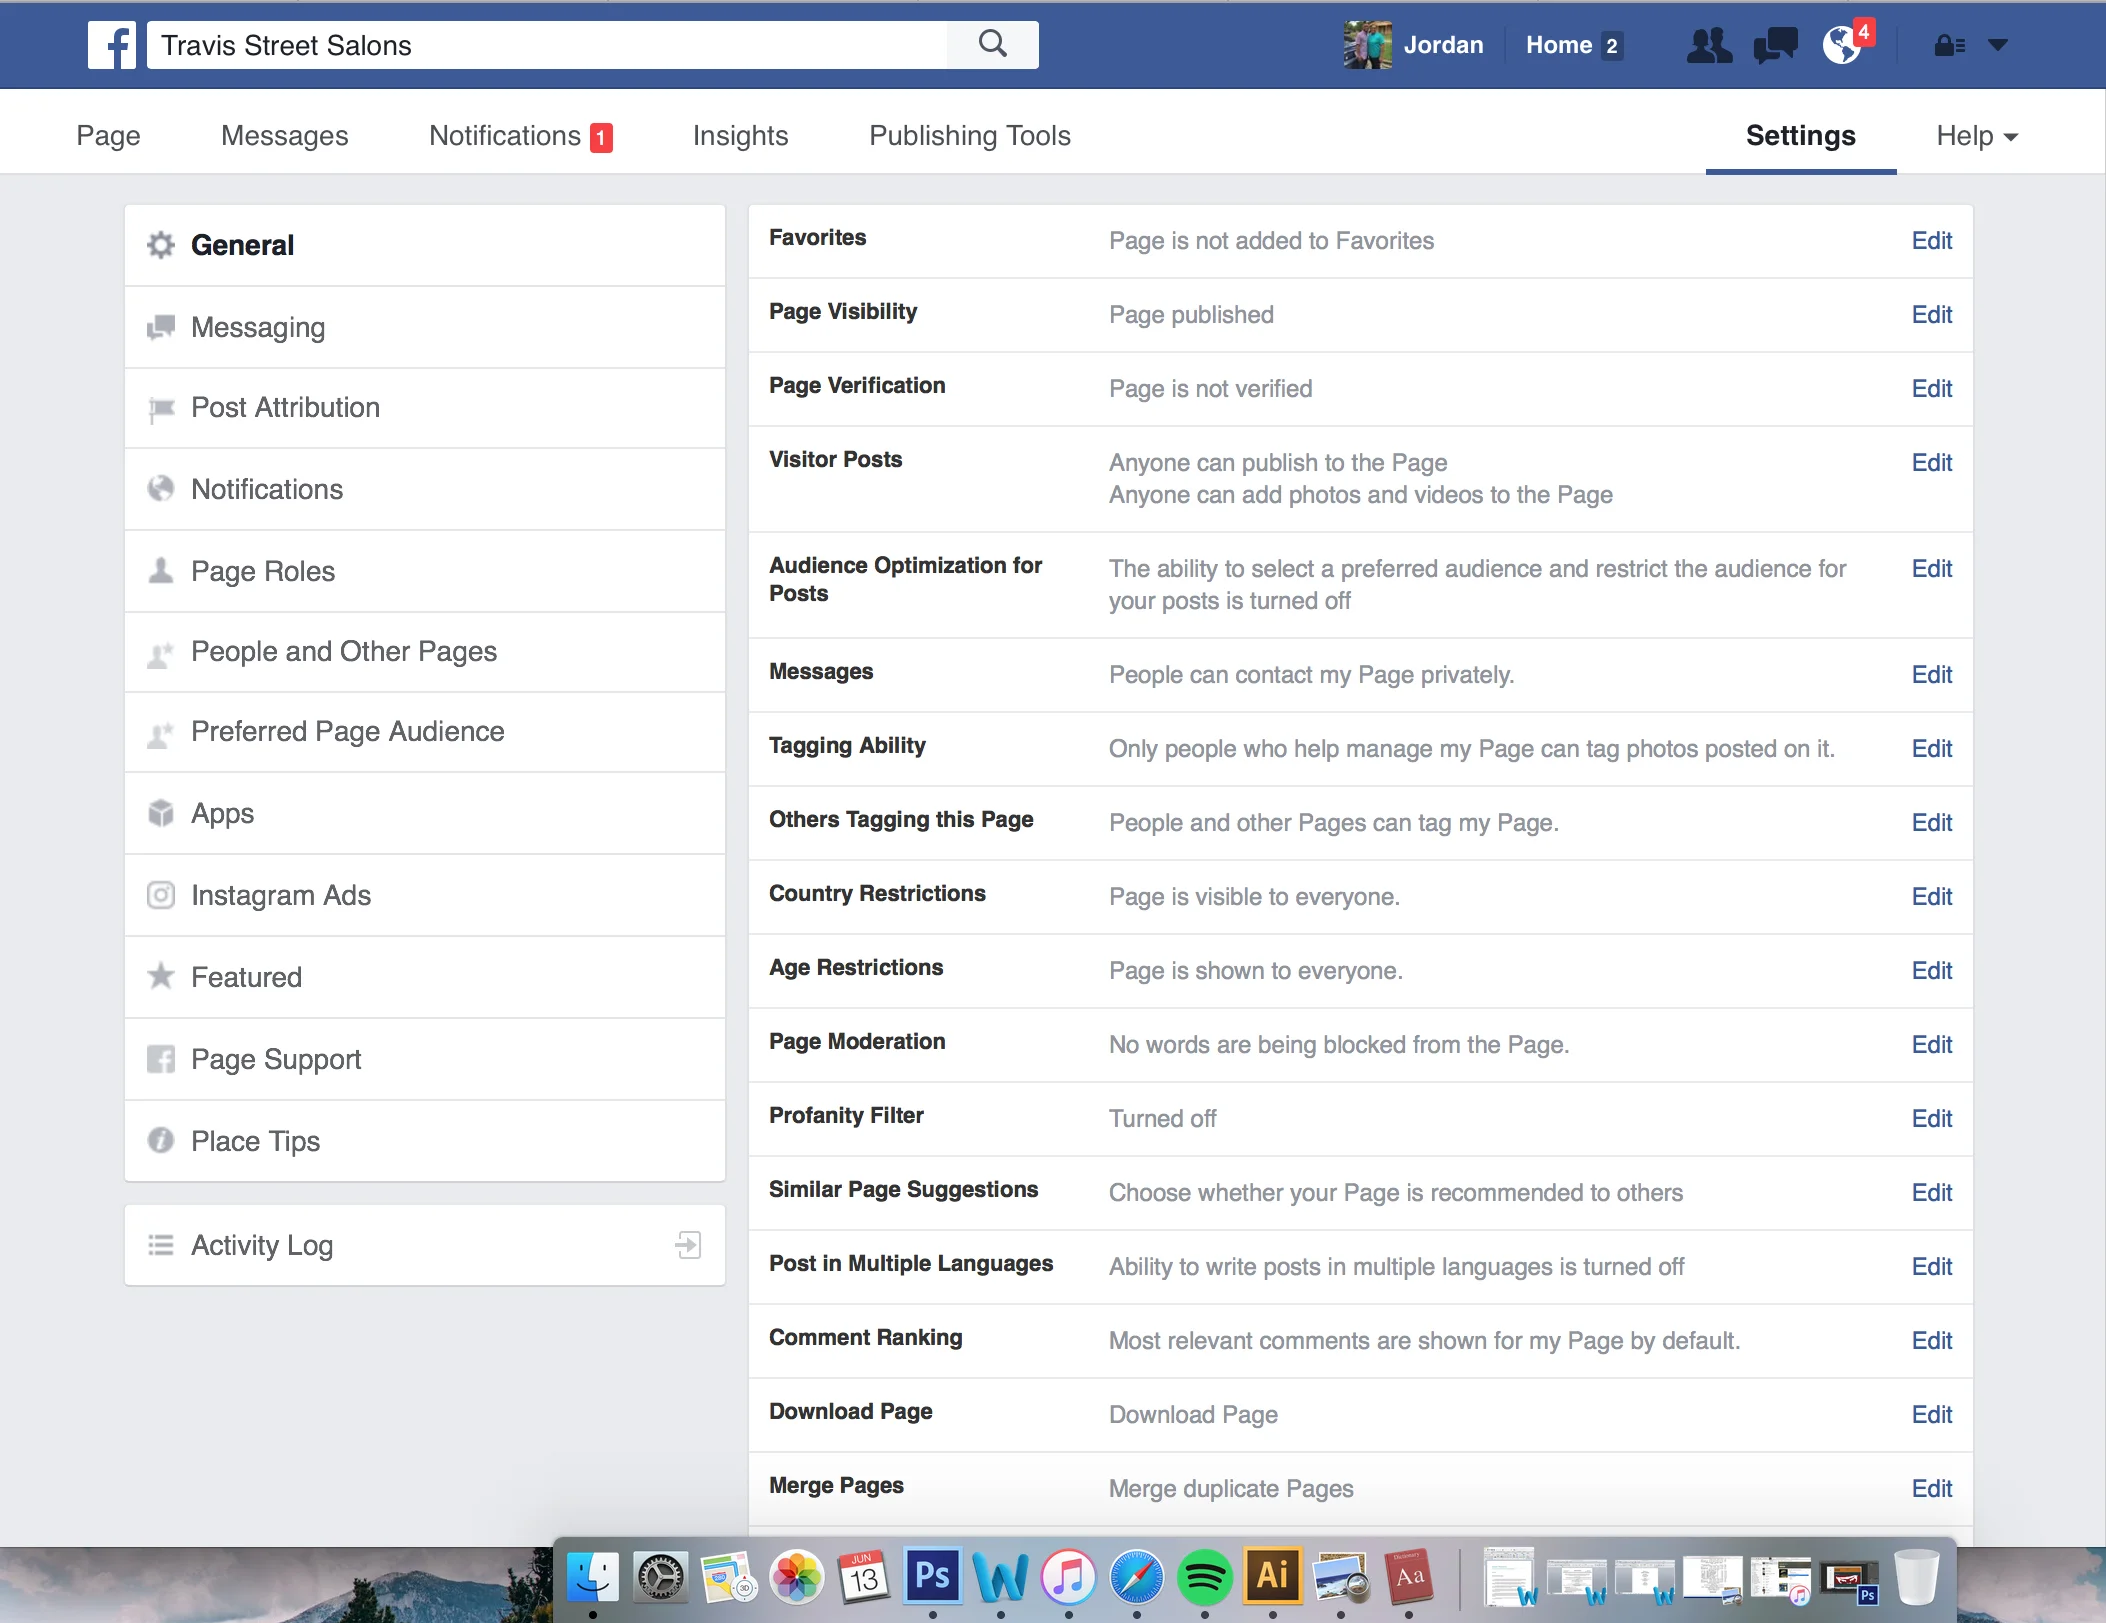Click the Facebook logo icon
The image size is (2106, 1623).
coord(111,45)
